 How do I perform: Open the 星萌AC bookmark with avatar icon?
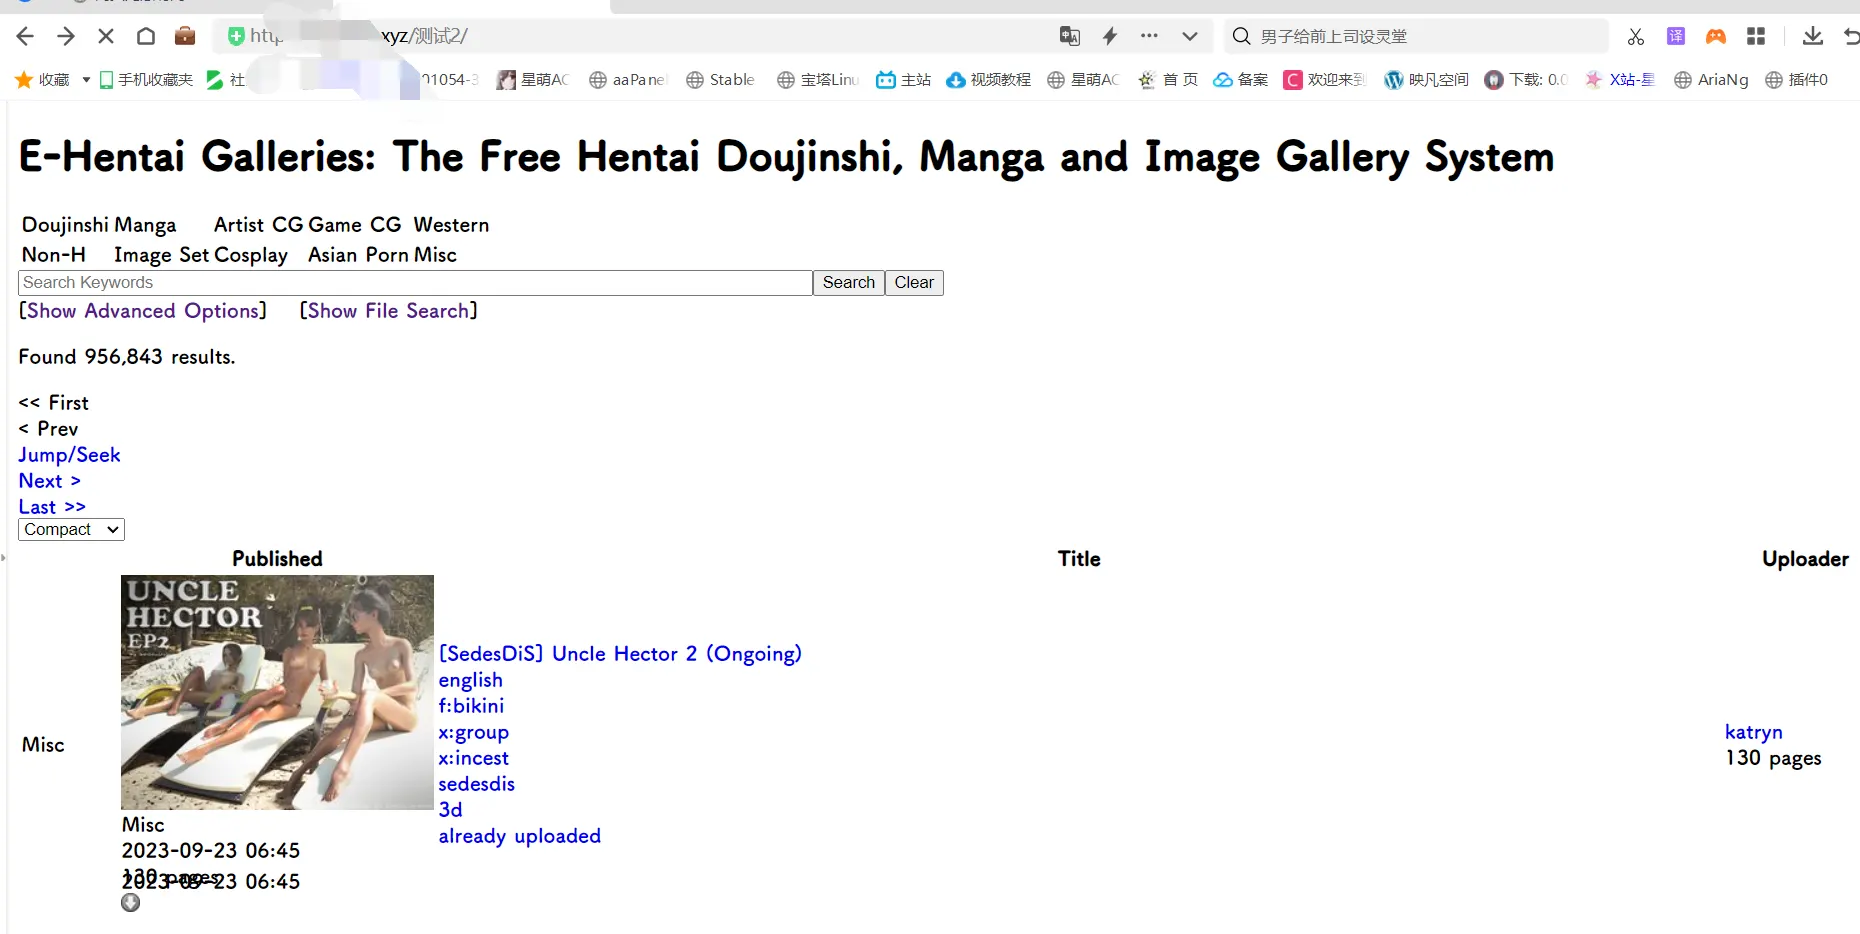click(533, 80)
